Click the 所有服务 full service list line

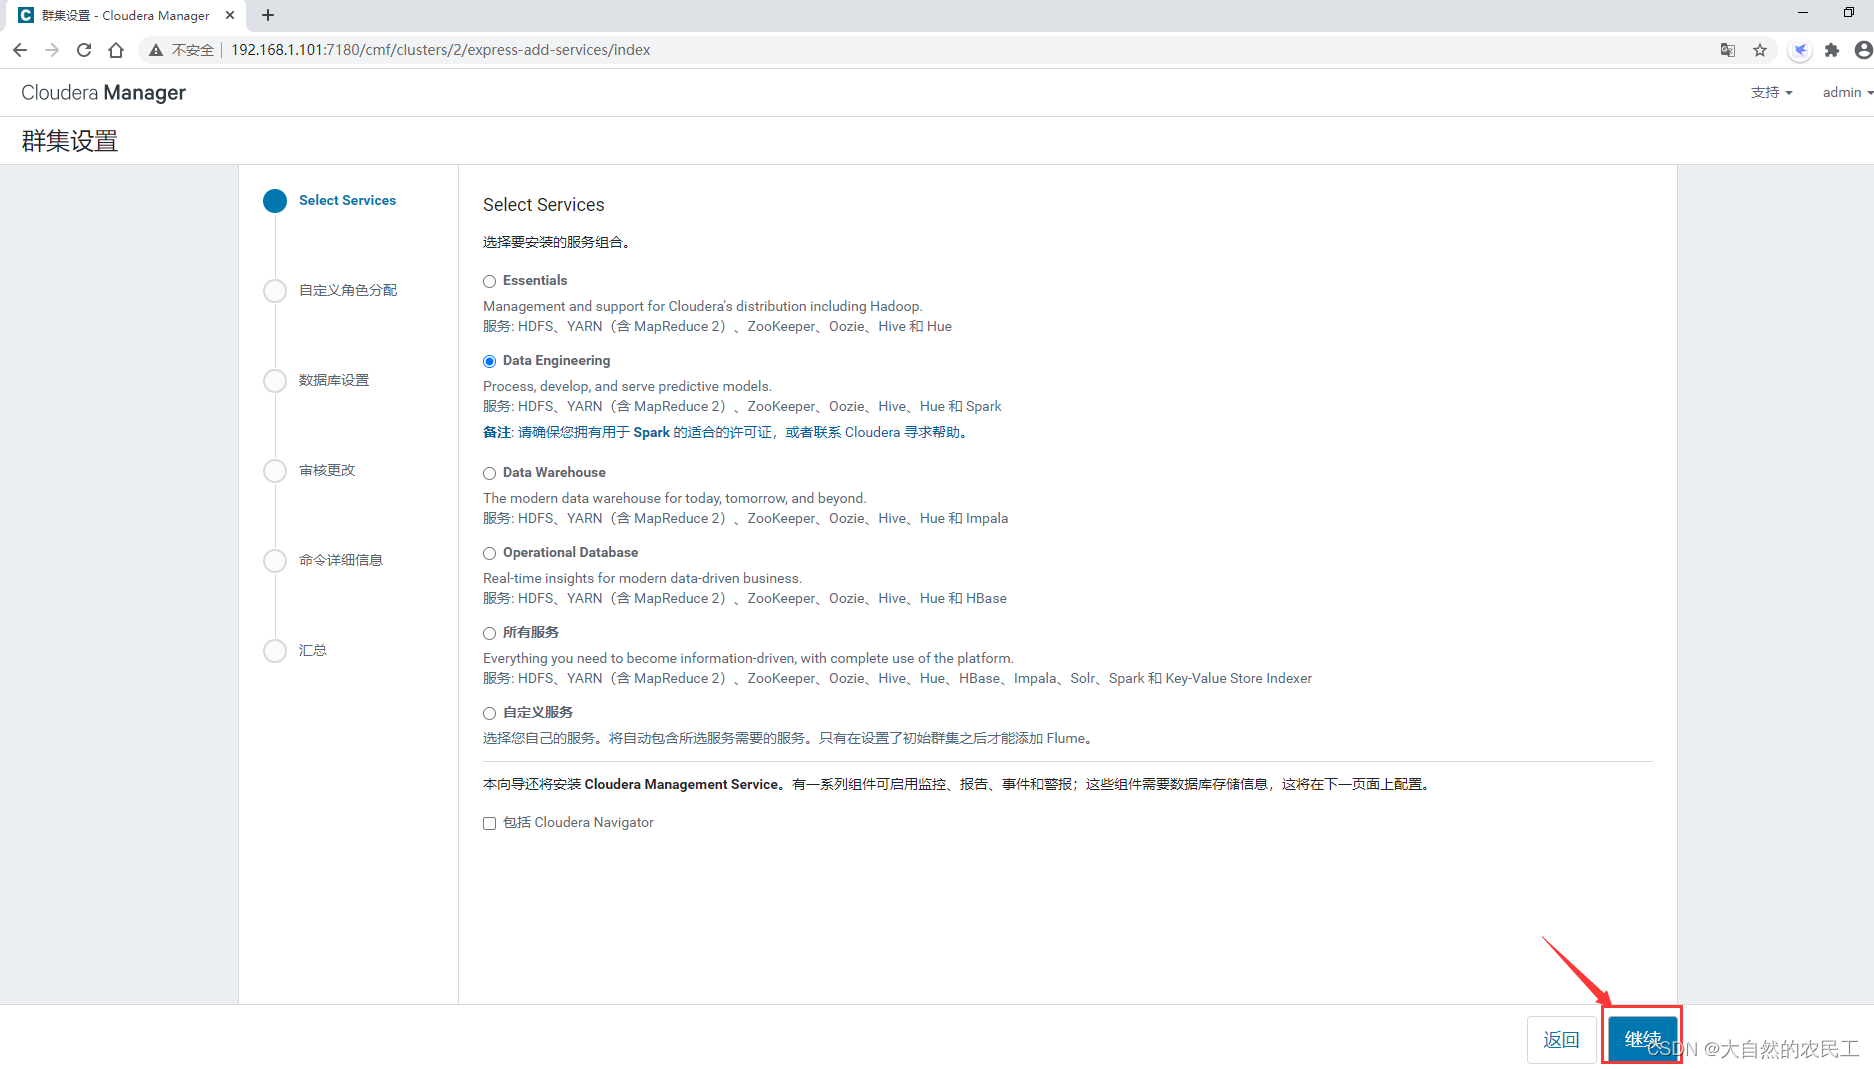coord(897,678)
